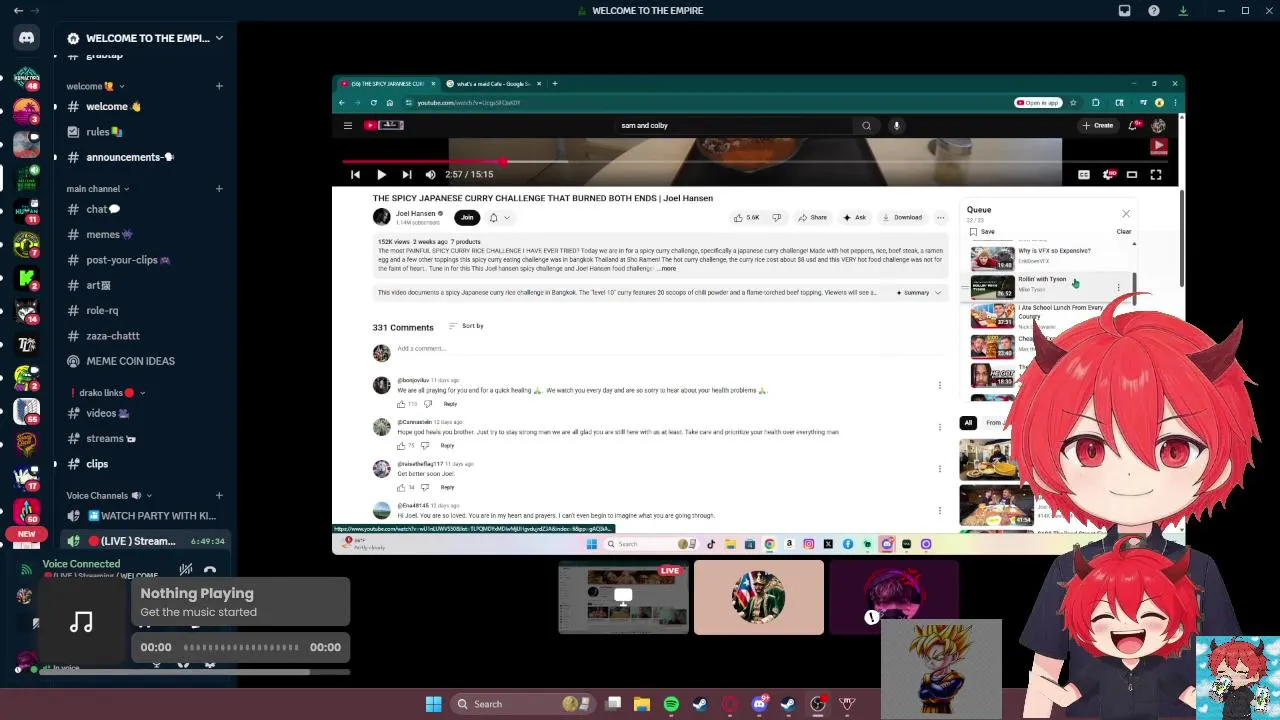Click the Share button under video

pos(812,217)
